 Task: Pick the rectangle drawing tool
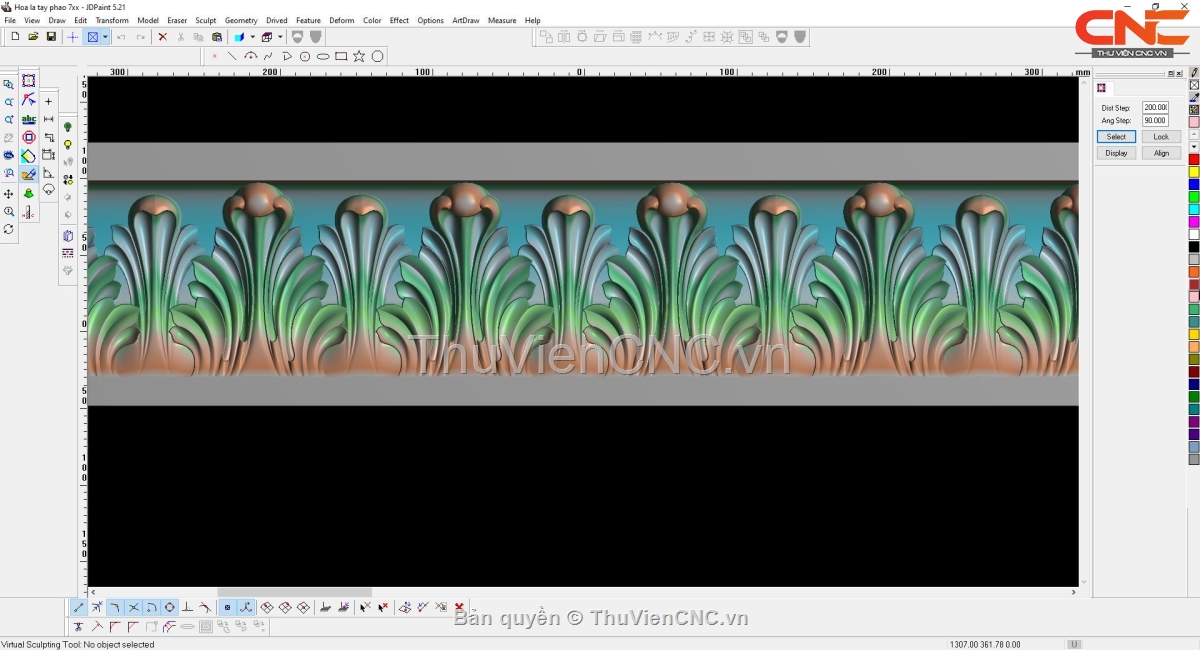[341, 57]
